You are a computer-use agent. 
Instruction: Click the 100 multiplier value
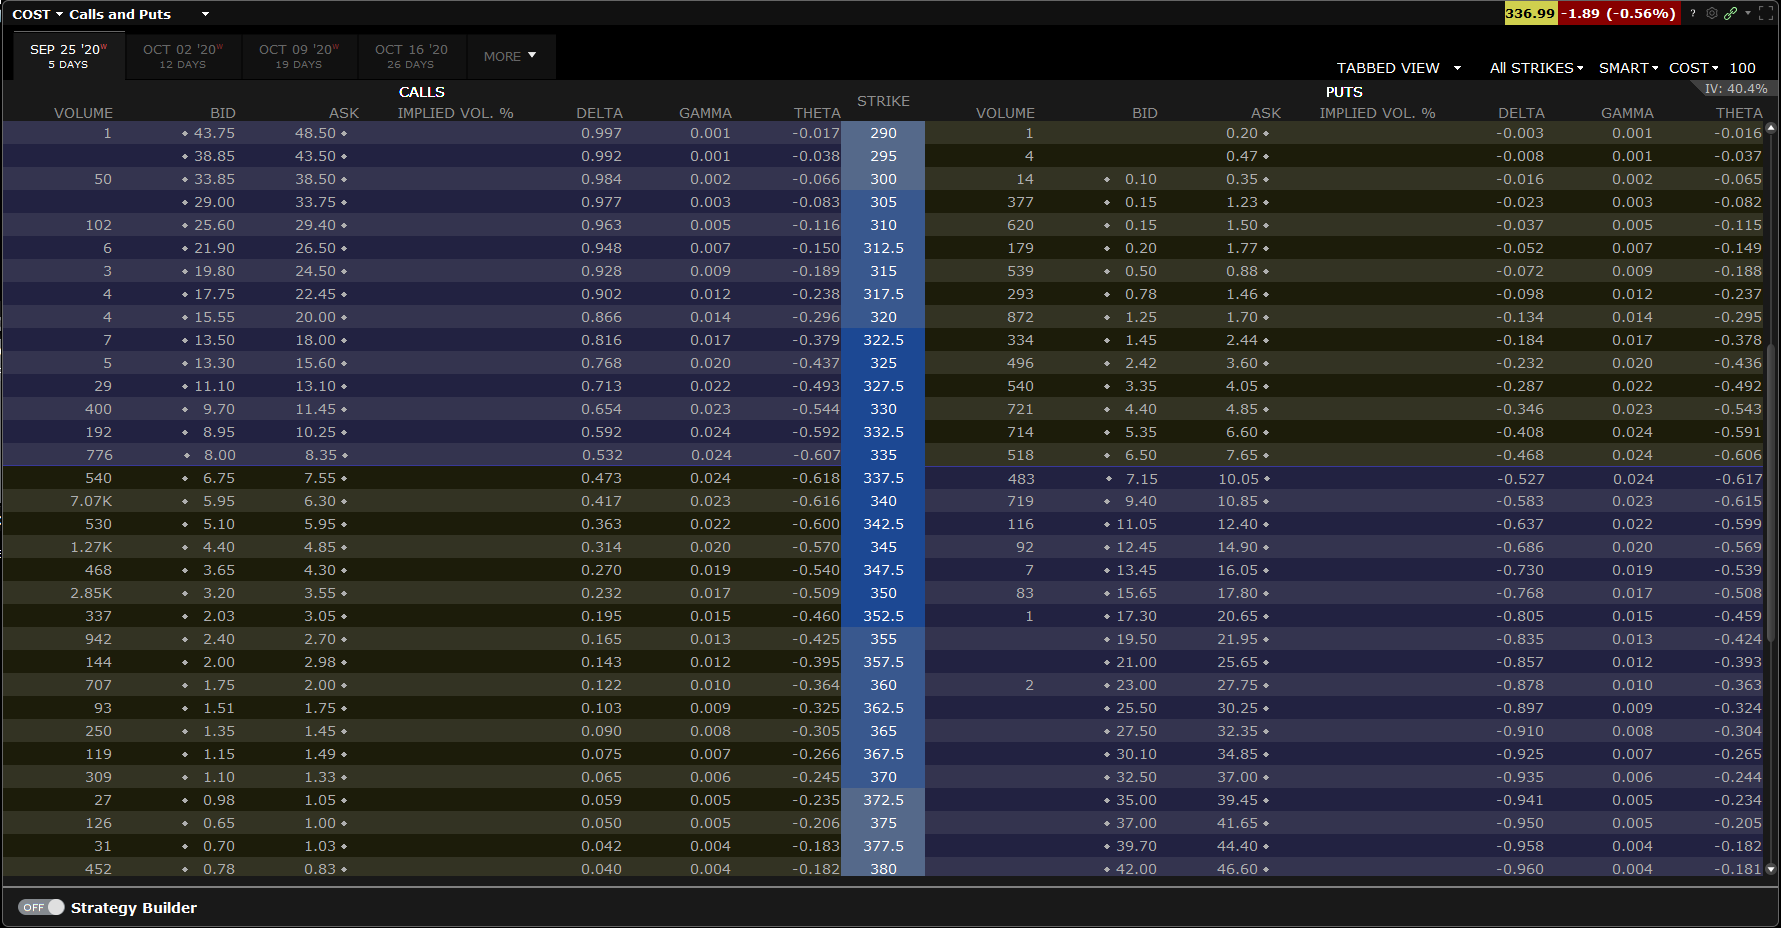point(1742,68)
